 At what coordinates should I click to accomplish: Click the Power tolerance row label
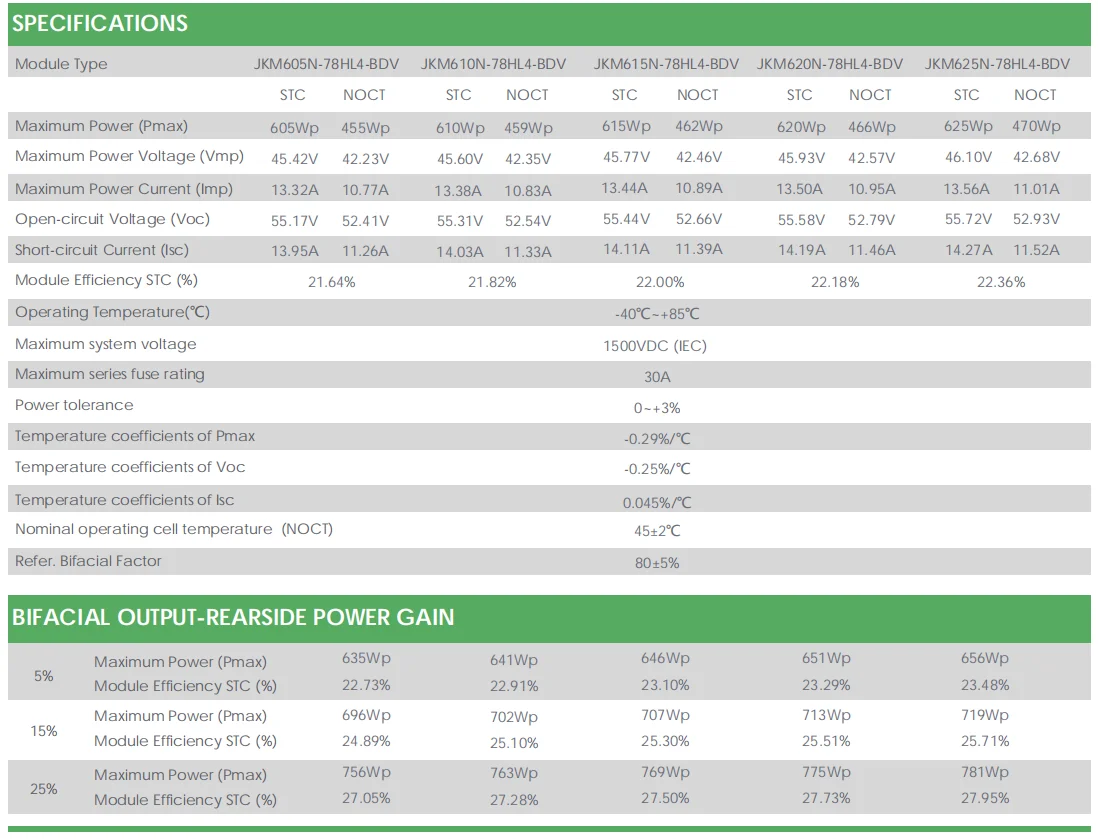(x=74, y=405)
